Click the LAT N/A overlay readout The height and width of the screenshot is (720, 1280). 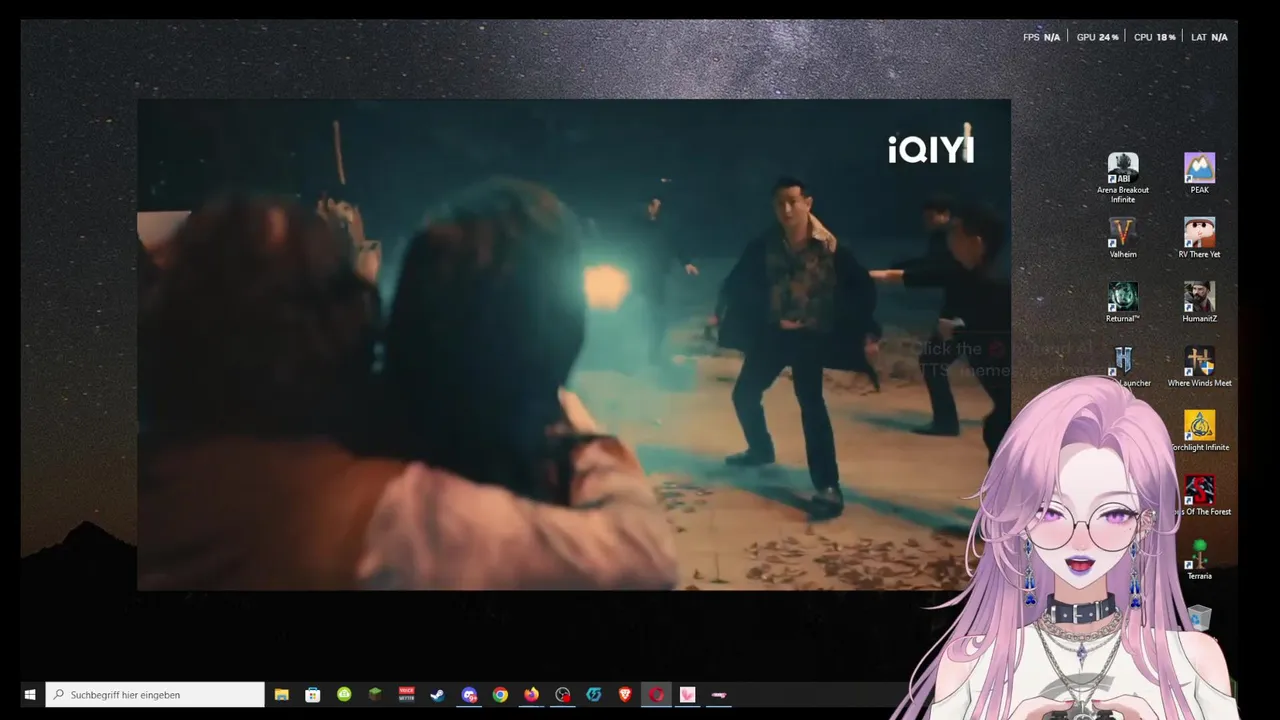coord(1209,37)
